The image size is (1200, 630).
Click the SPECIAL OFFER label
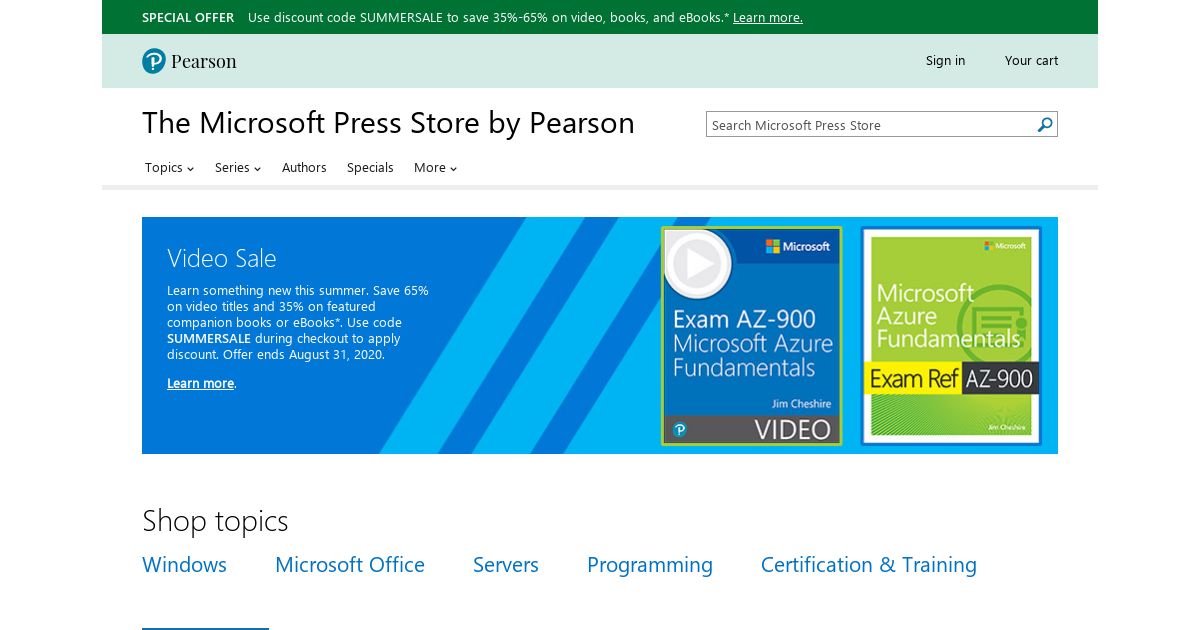[188, 18]
